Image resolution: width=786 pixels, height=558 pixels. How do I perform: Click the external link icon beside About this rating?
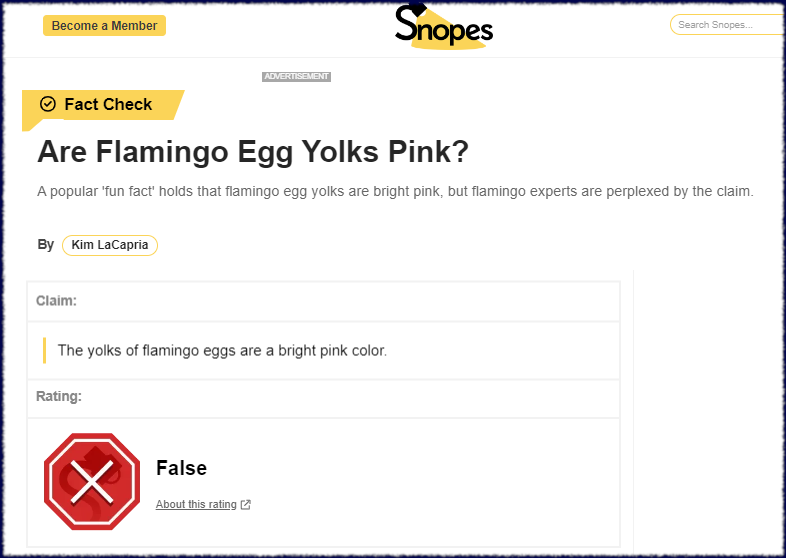pyautogui.click(x=246, y=505)
